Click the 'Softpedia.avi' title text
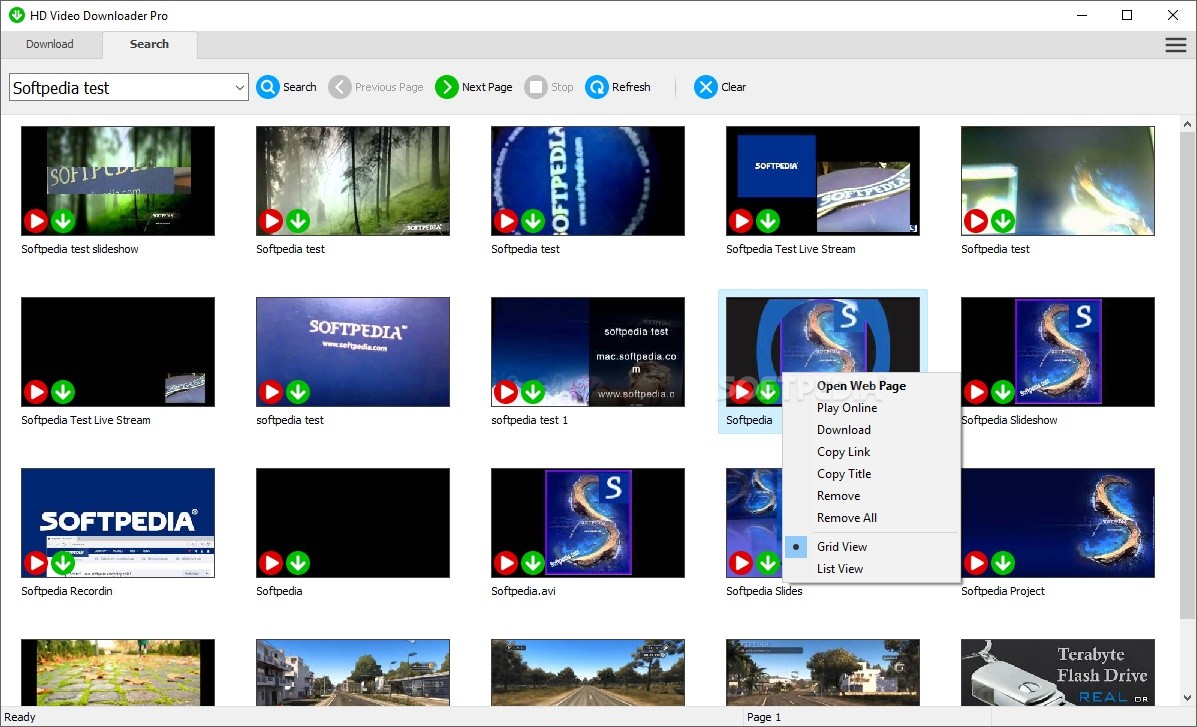The image size is (1197, 727). point(523,591)
